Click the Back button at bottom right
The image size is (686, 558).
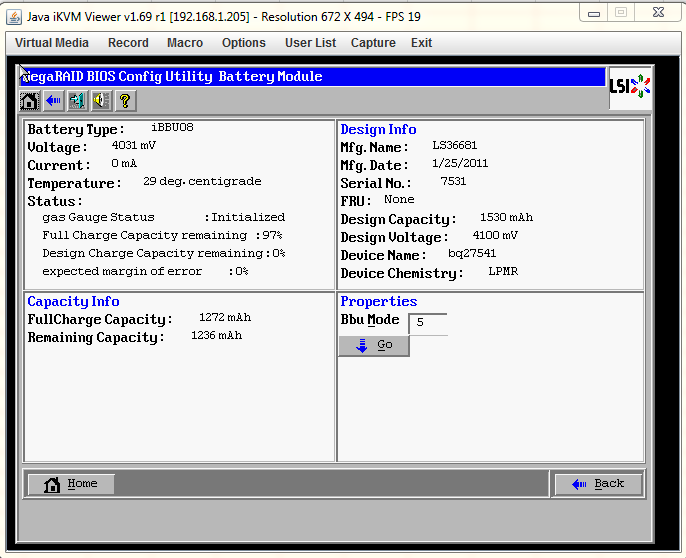[598, 484]
